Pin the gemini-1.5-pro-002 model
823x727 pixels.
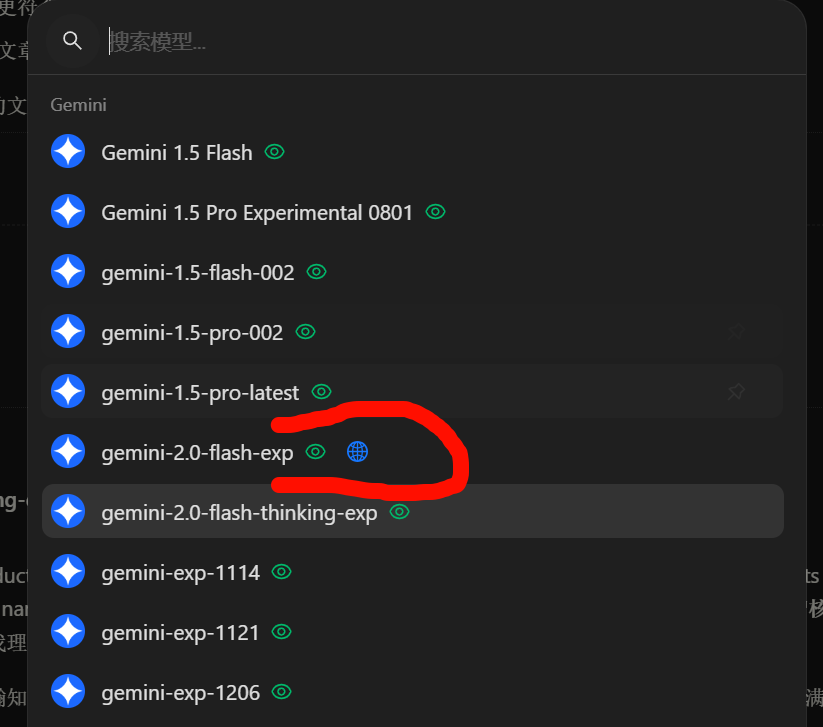(x=736, y=332)
